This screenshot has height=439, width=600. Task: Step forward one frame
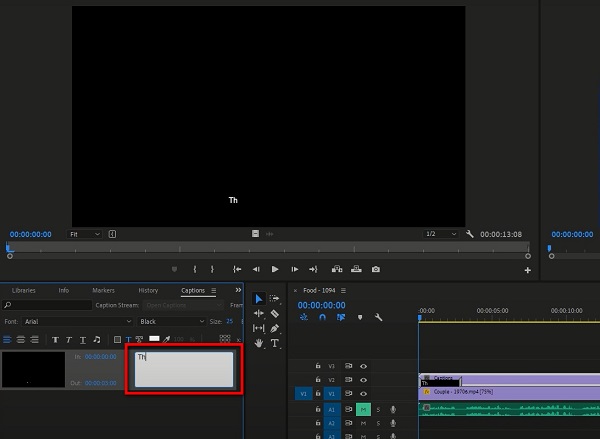[x=294, y=269]
